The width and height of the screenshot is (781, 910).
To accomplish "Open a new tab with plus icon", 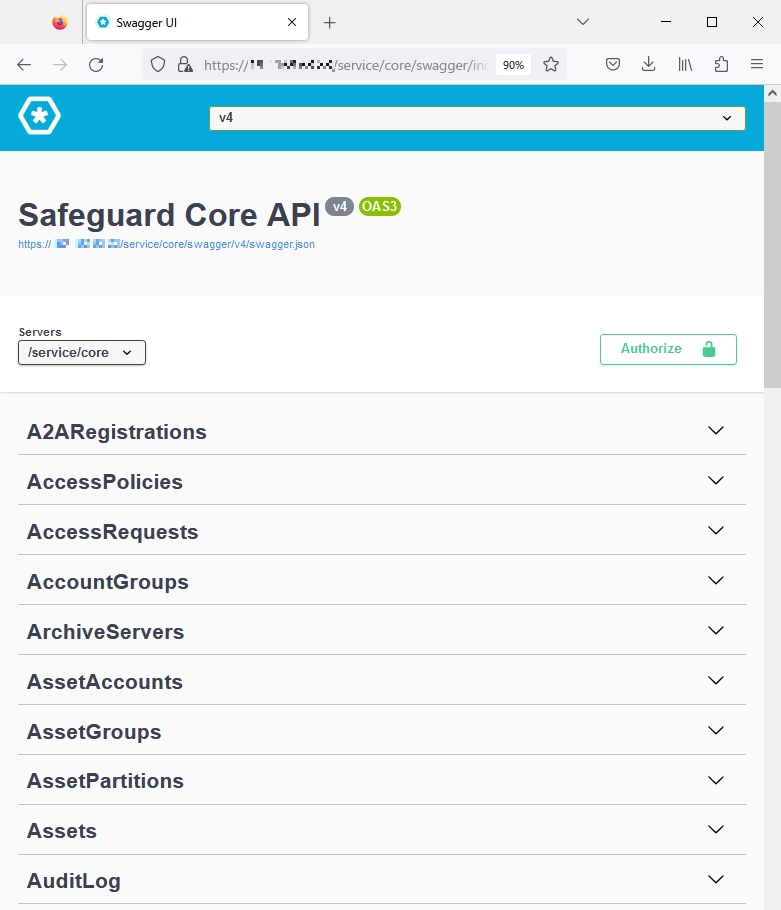I will [330, 23].
